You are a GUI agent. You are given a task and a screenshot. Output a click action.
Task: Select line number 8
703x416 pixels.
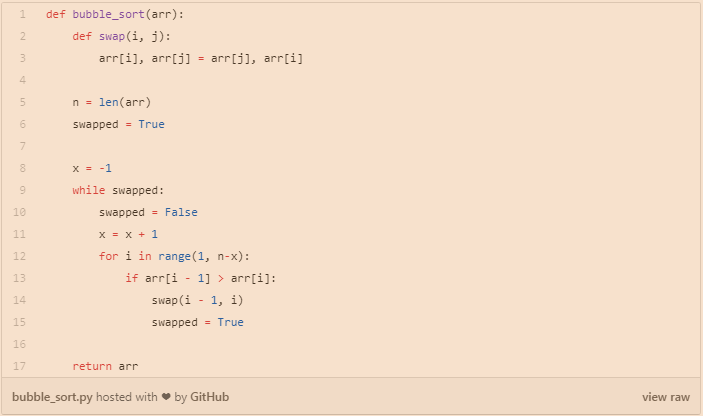[x=22, y=168]
